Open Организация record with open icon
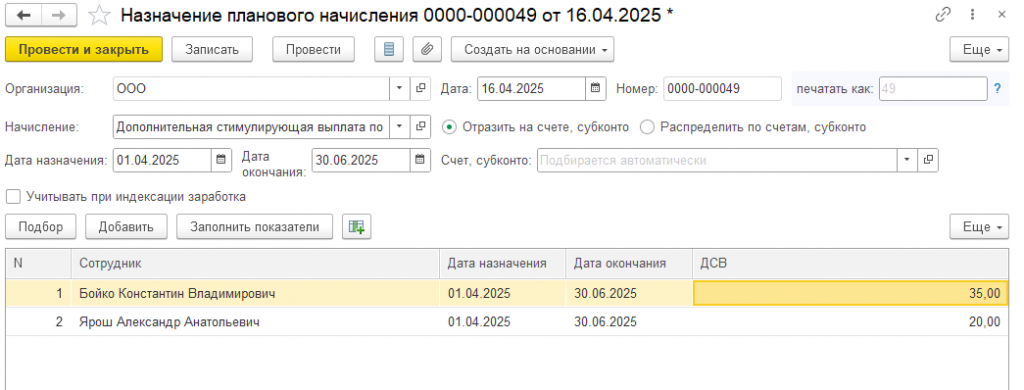Image resolution: width=1024 pixels, height=390 pixels. click(x=421, y=89)
